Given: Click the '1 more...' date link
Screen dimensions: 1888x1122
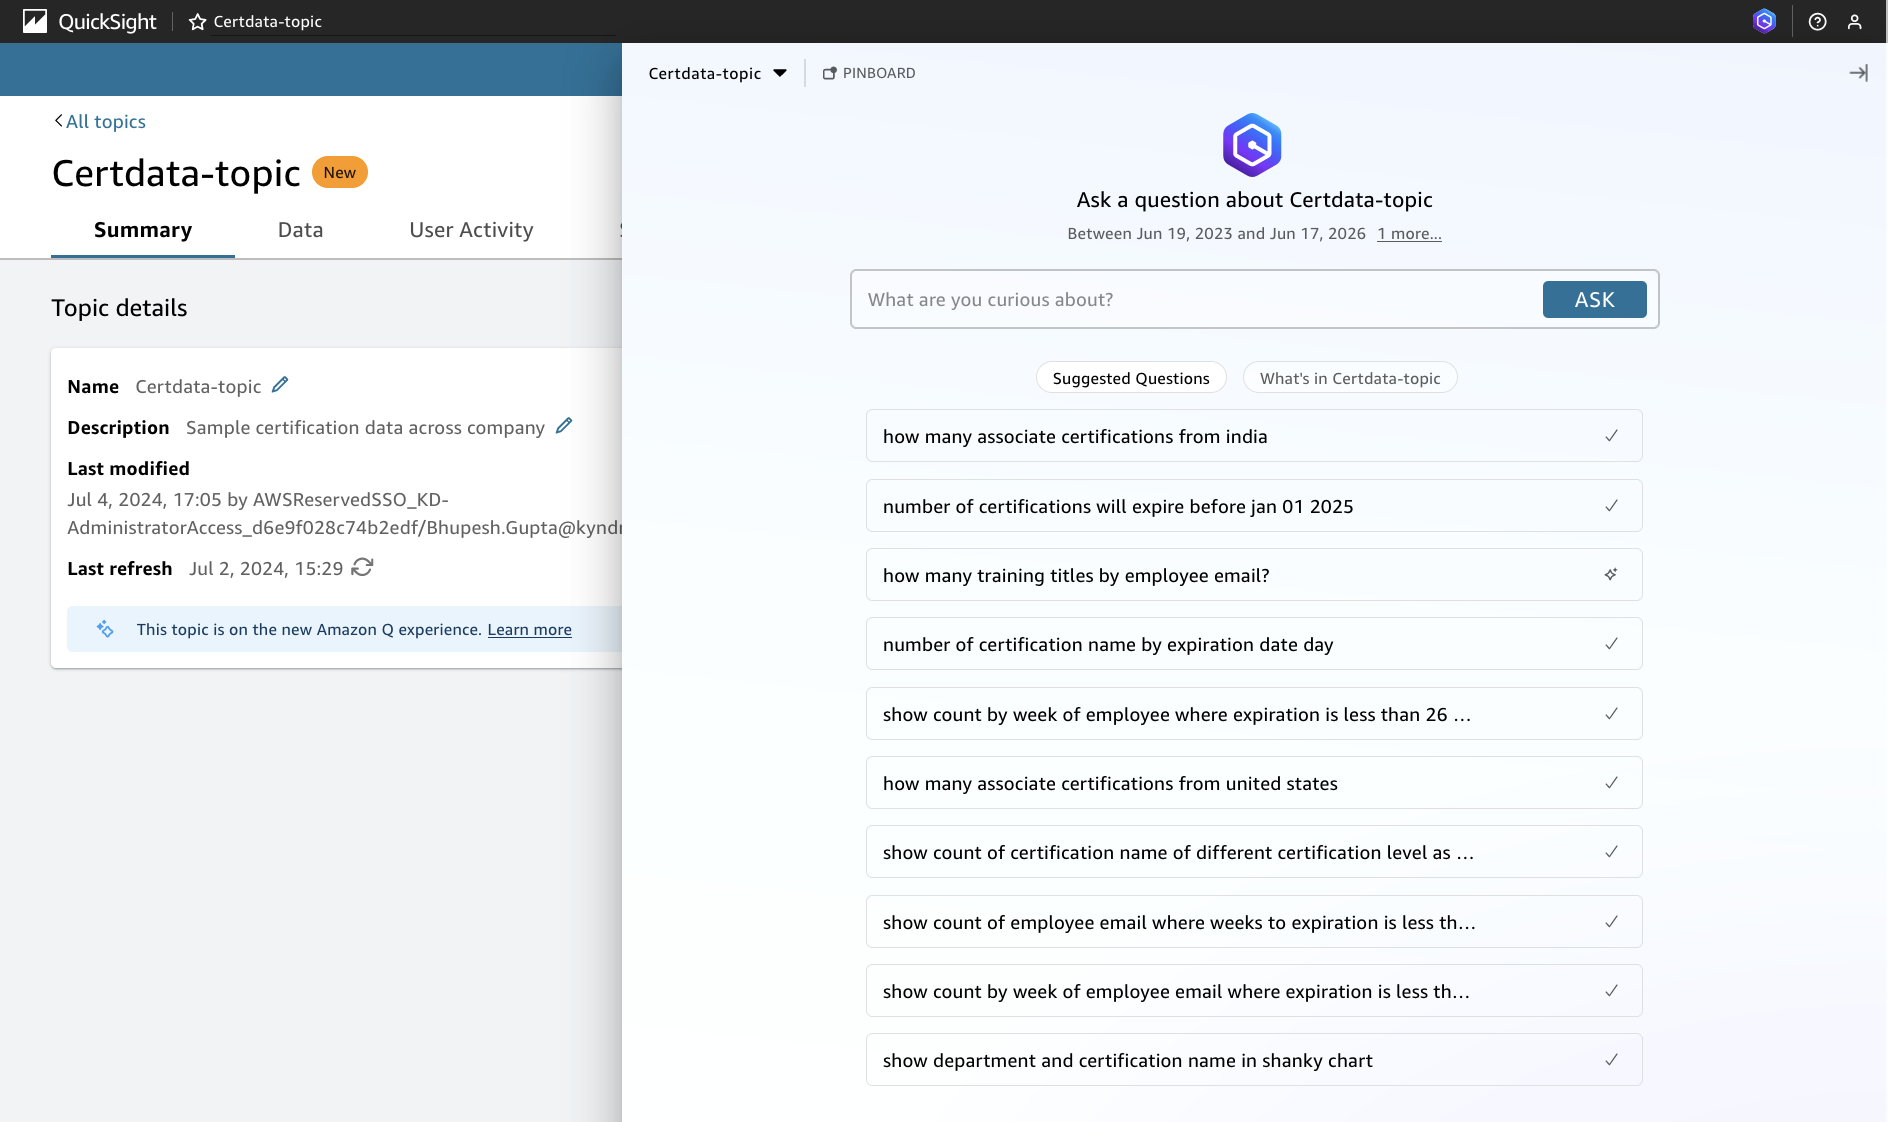Looking at the screenshot, I should pyautogui.click(x=1409, y=233).
